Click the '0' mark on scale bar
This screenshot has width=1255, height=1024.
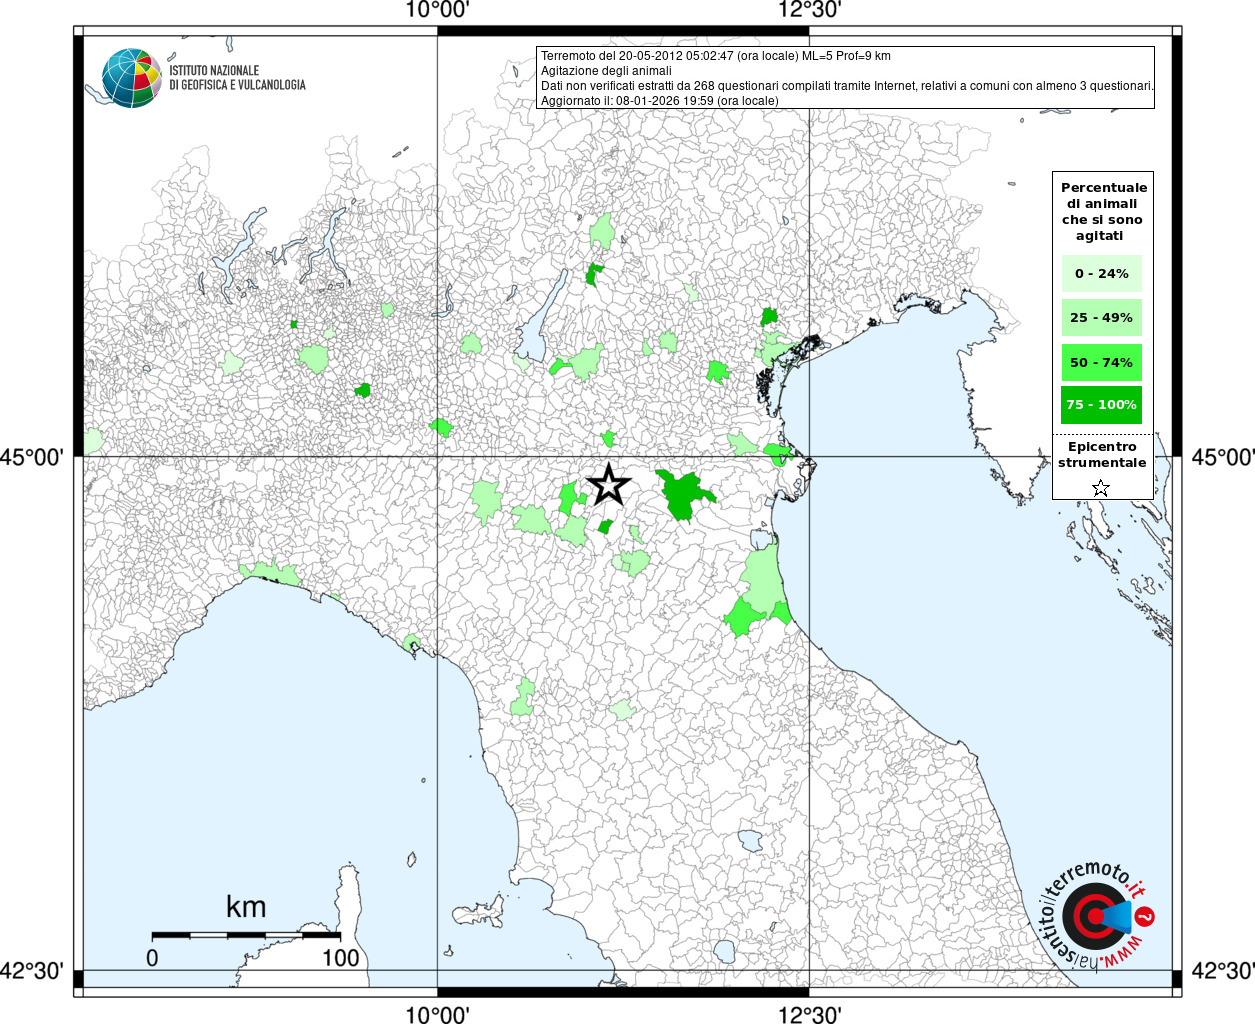coord(152,957)
